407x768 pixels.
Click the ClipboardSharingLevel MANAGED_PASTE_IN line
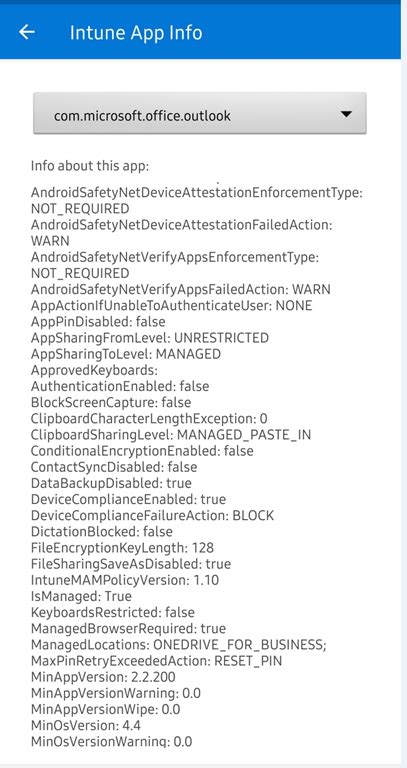point(171,435)
